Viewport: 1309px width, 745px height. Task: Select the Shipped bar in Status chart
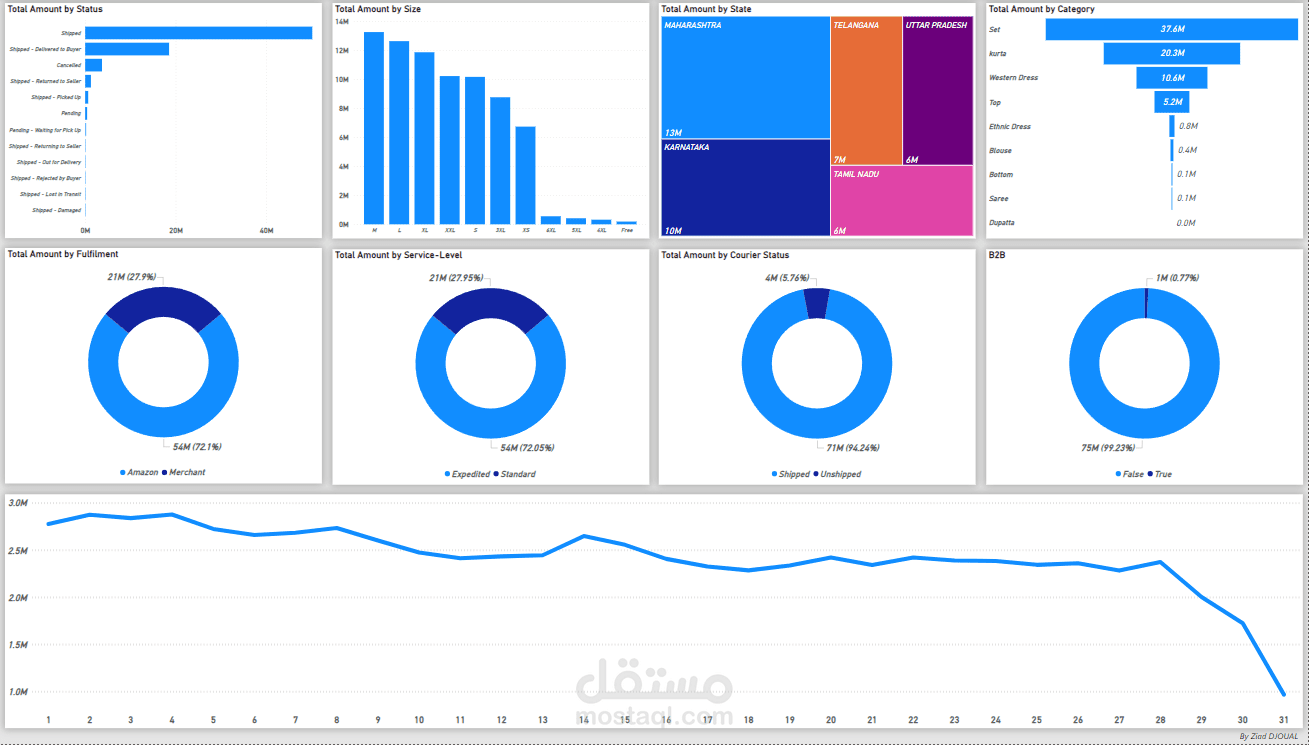pyautogui.click(x=197, y=31)
